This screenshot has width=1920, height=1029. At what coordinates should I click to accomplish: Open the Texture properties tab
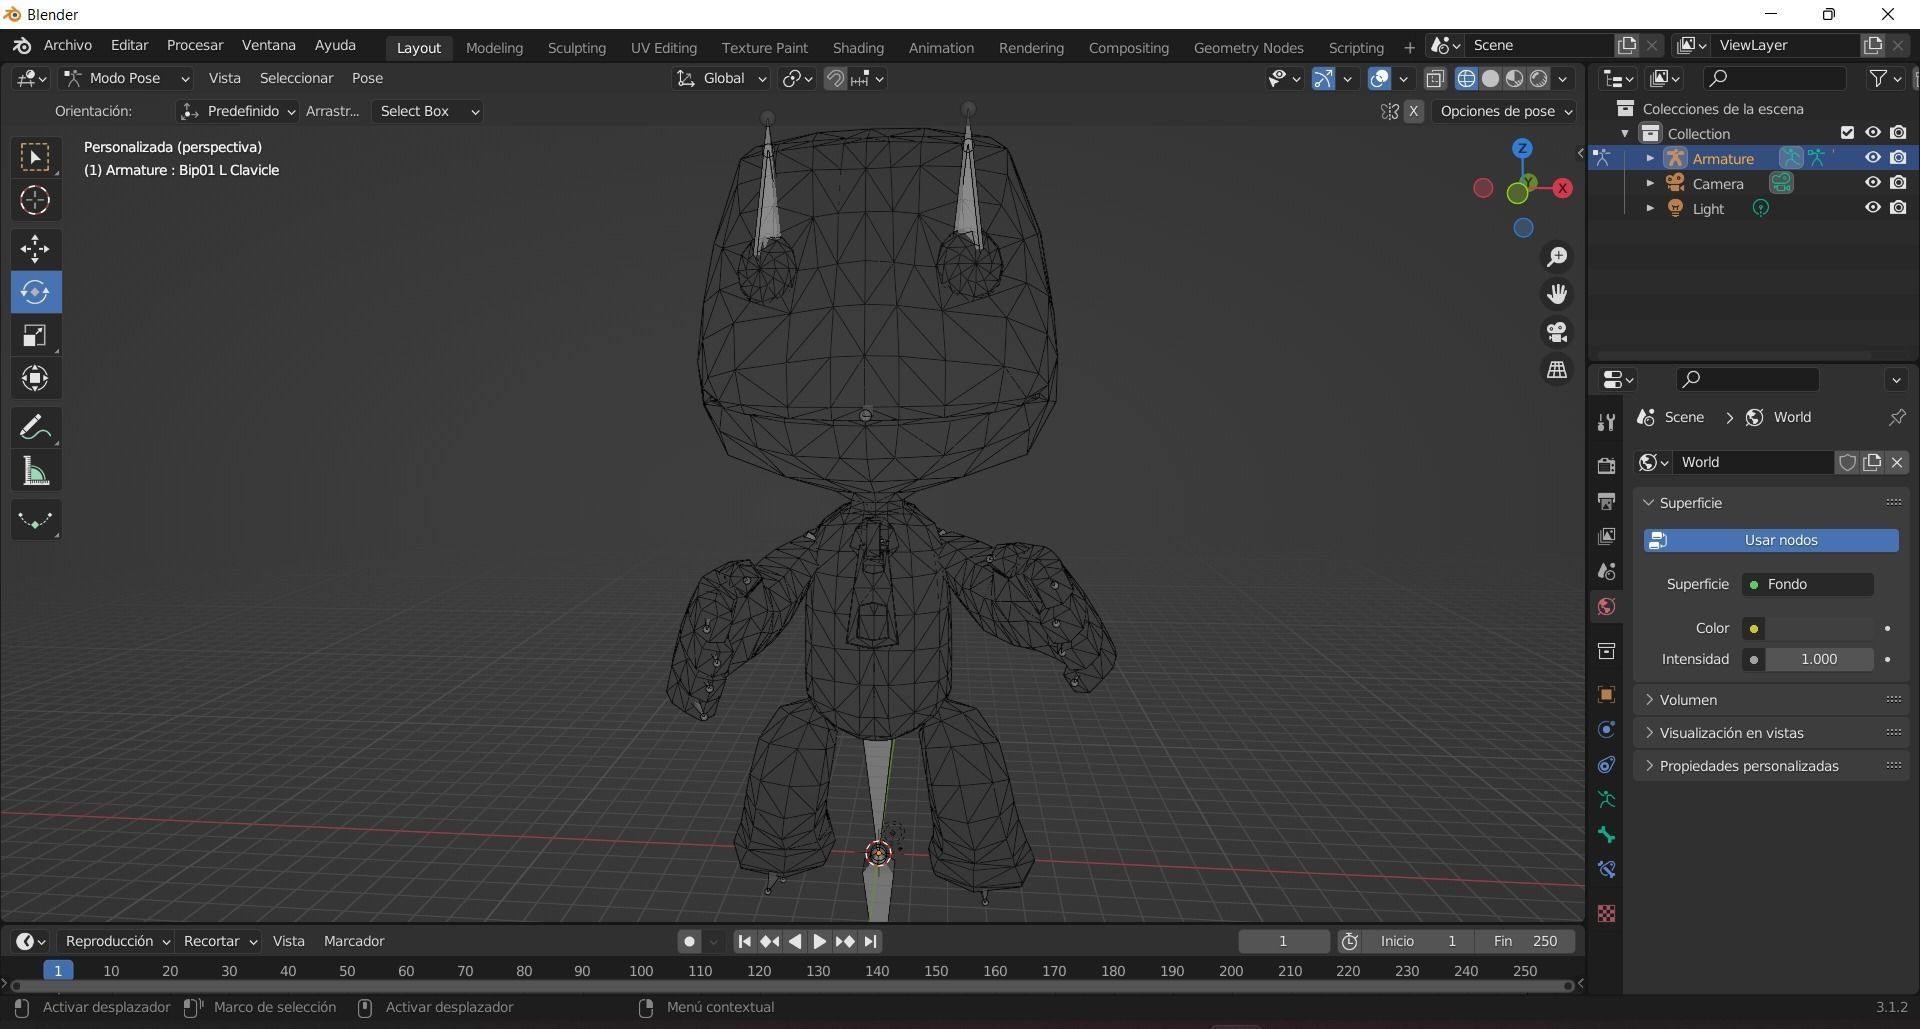coord(1606,913)
